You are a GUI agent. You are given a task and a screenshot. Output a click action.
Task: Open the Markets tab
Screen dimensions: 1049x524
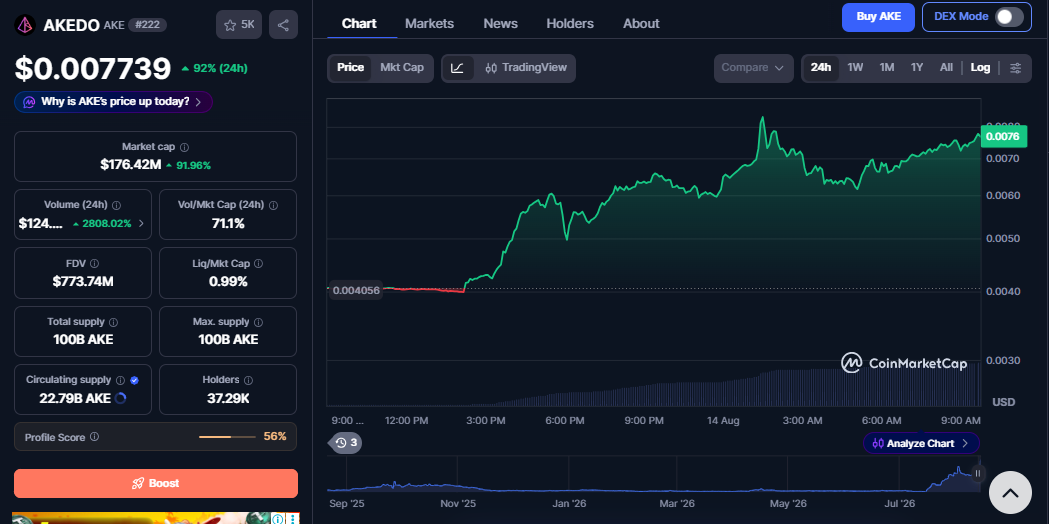pos(430,23)
